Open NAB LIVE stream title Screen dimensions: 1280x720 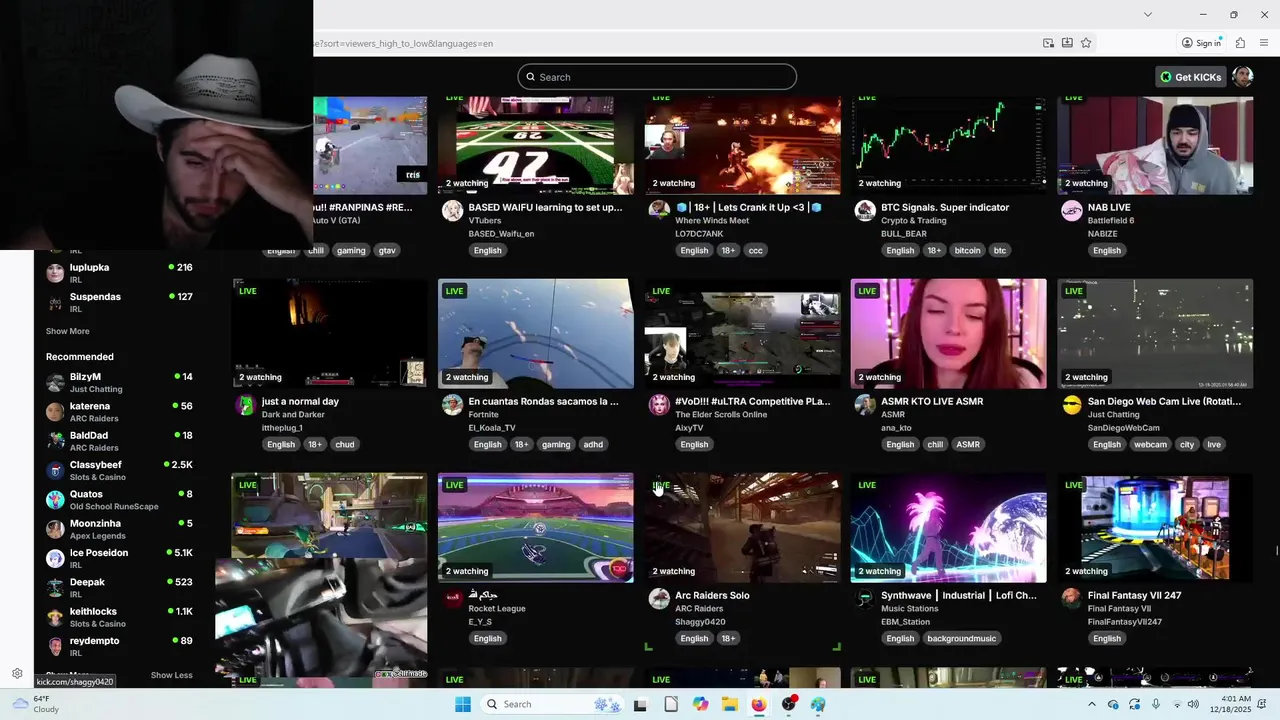(1109, 207)
